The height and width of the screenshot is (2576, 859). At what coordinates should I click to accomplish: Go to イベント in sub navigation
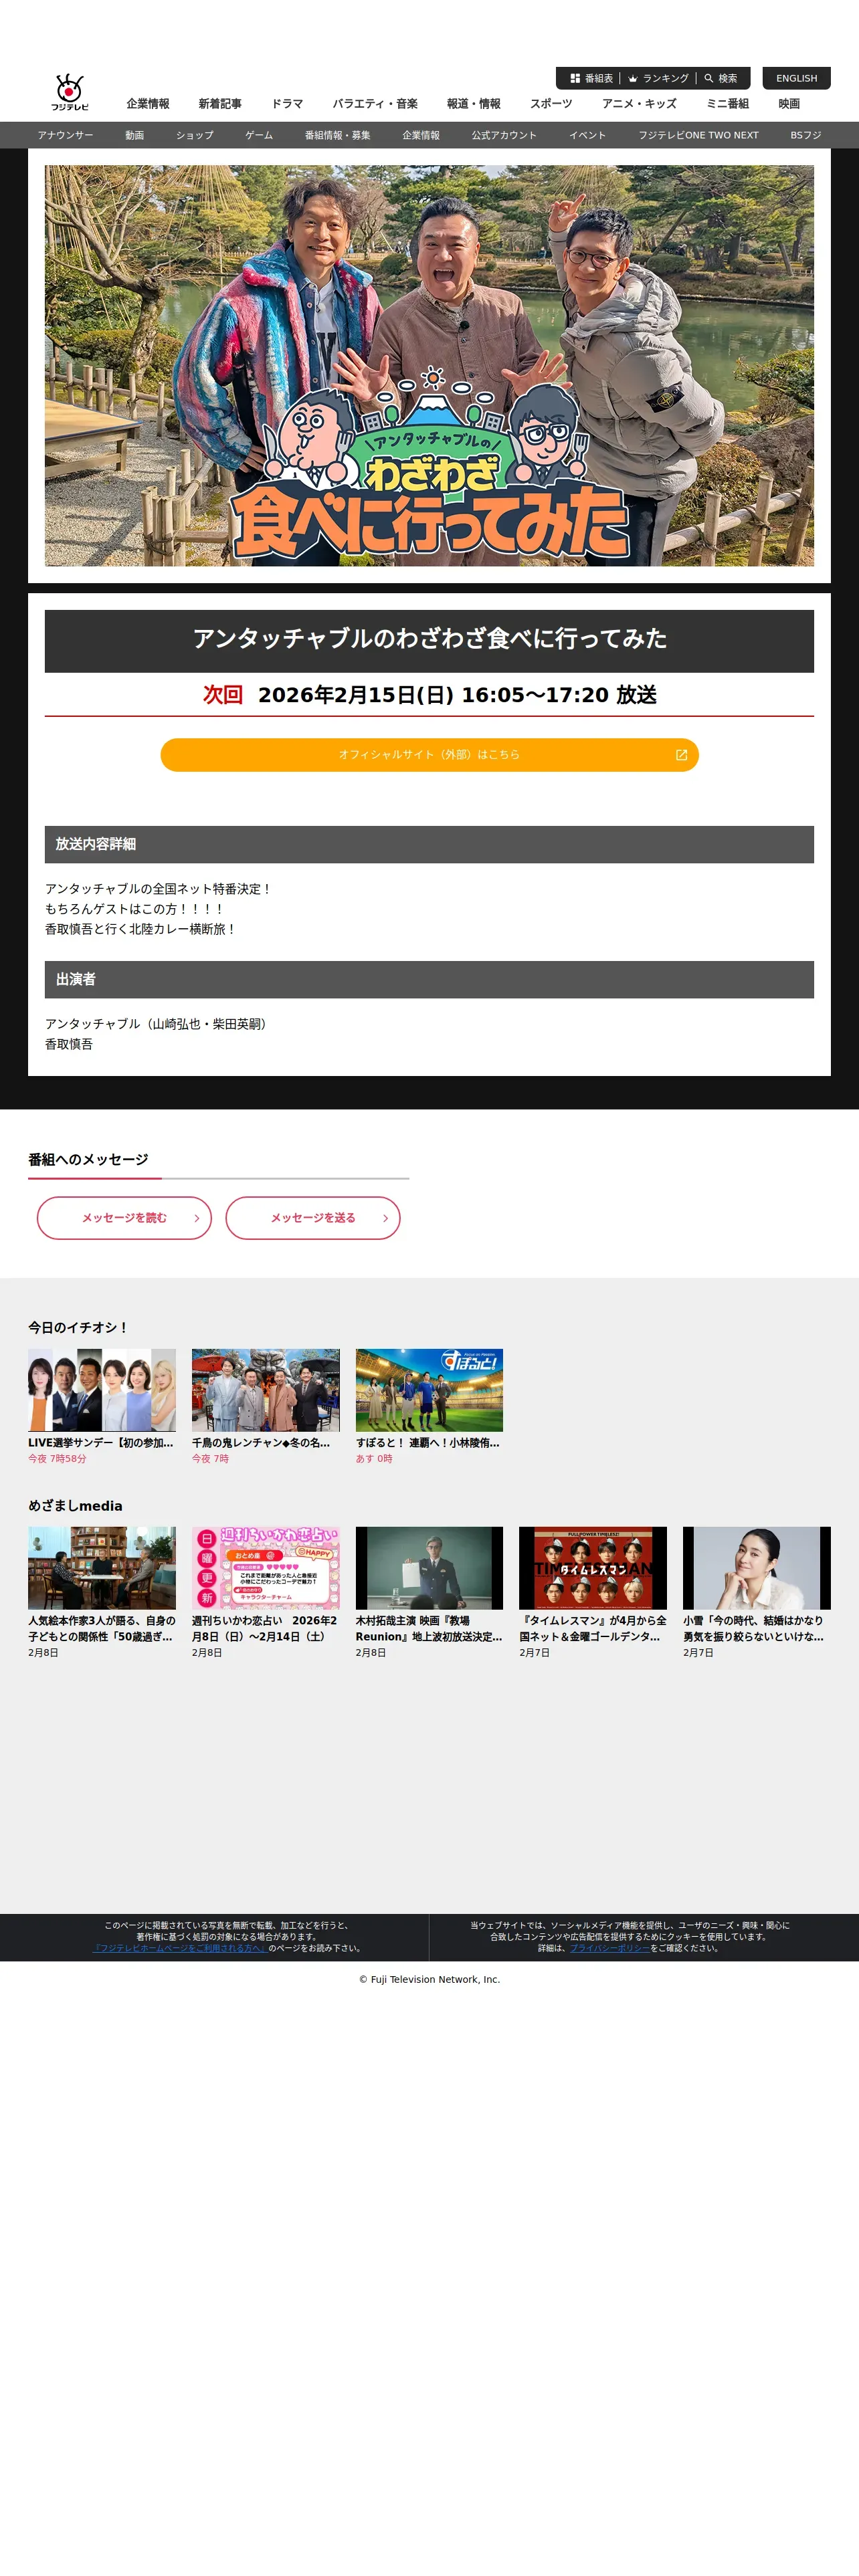click(587, 135)
